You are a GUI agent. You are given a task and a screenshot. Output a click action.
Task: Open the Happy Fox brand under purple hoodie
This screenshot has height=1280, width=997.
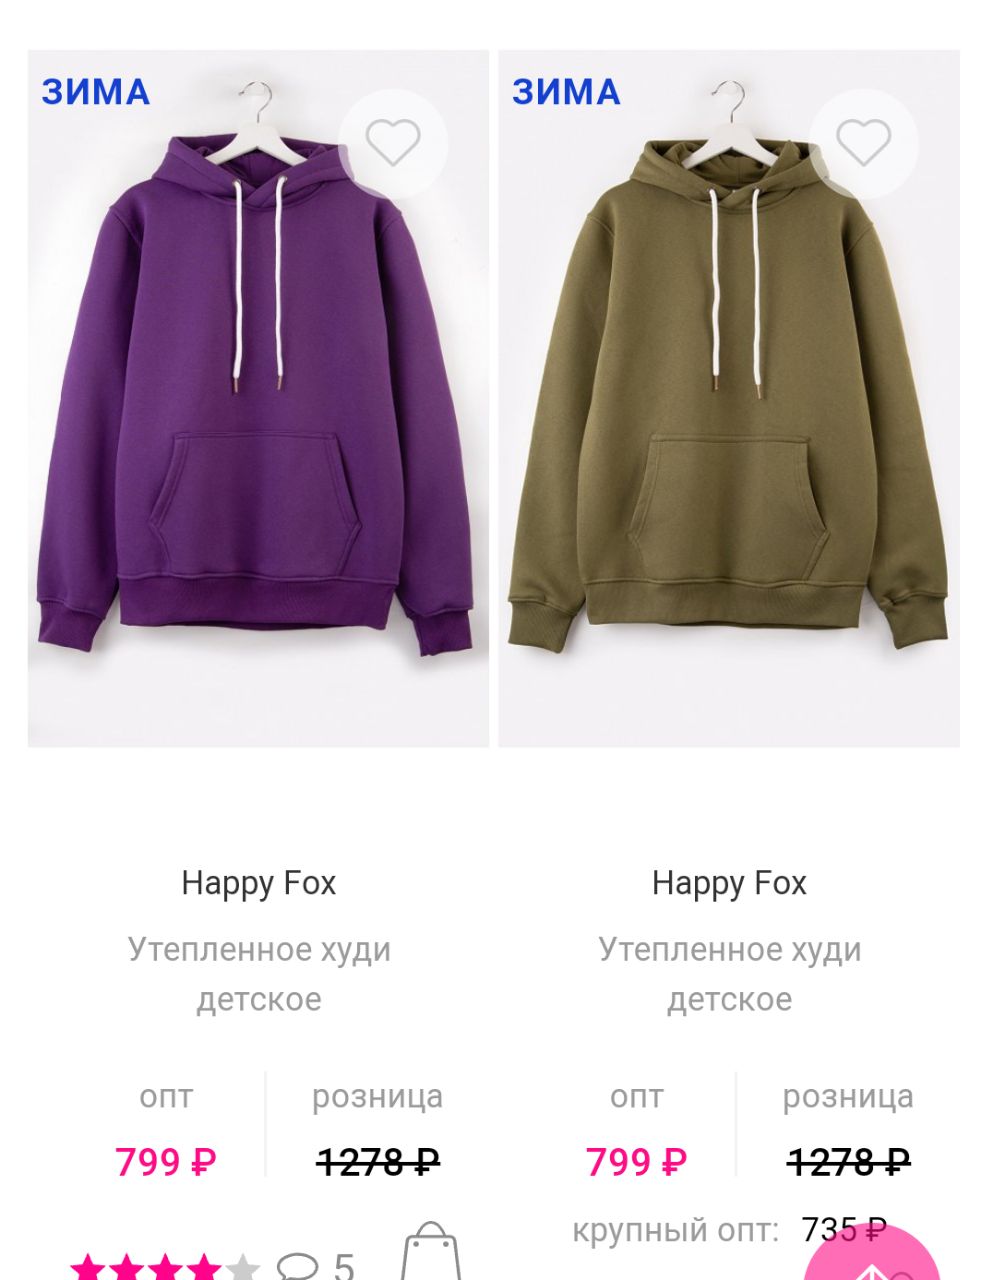[259, 883]
